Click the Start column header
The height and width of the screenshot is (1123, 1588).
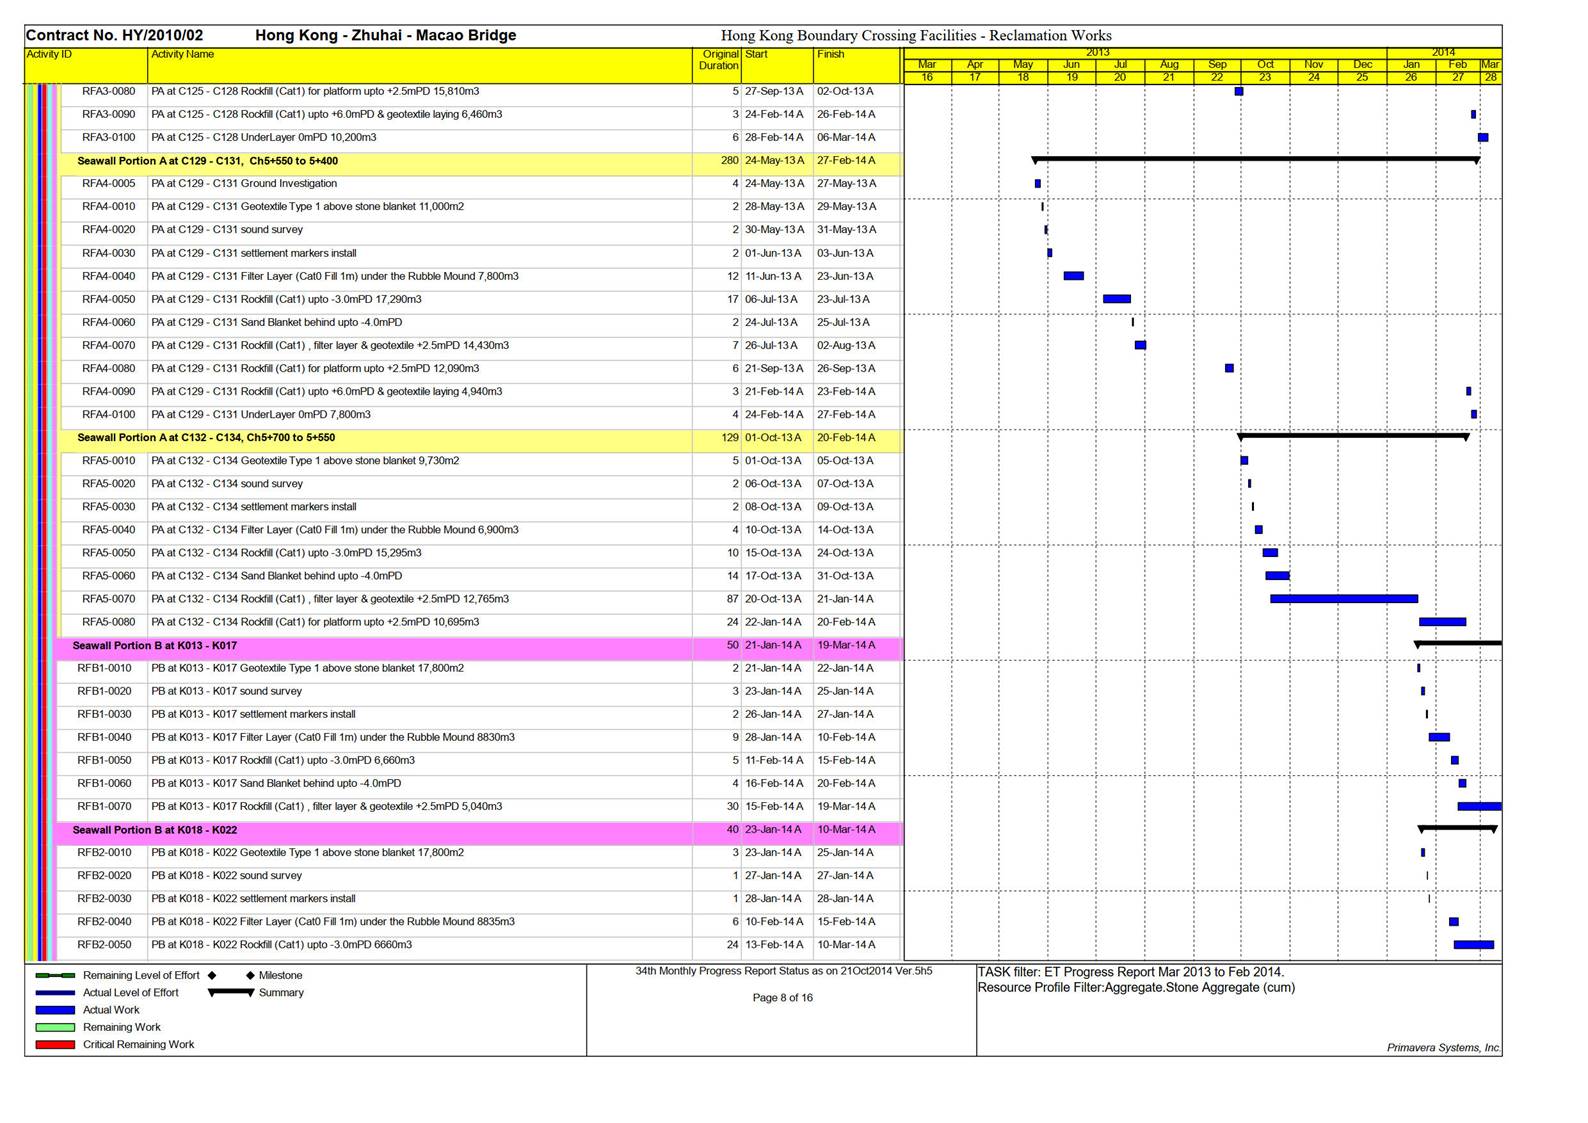pyautogui.click(x=777, y=65)
